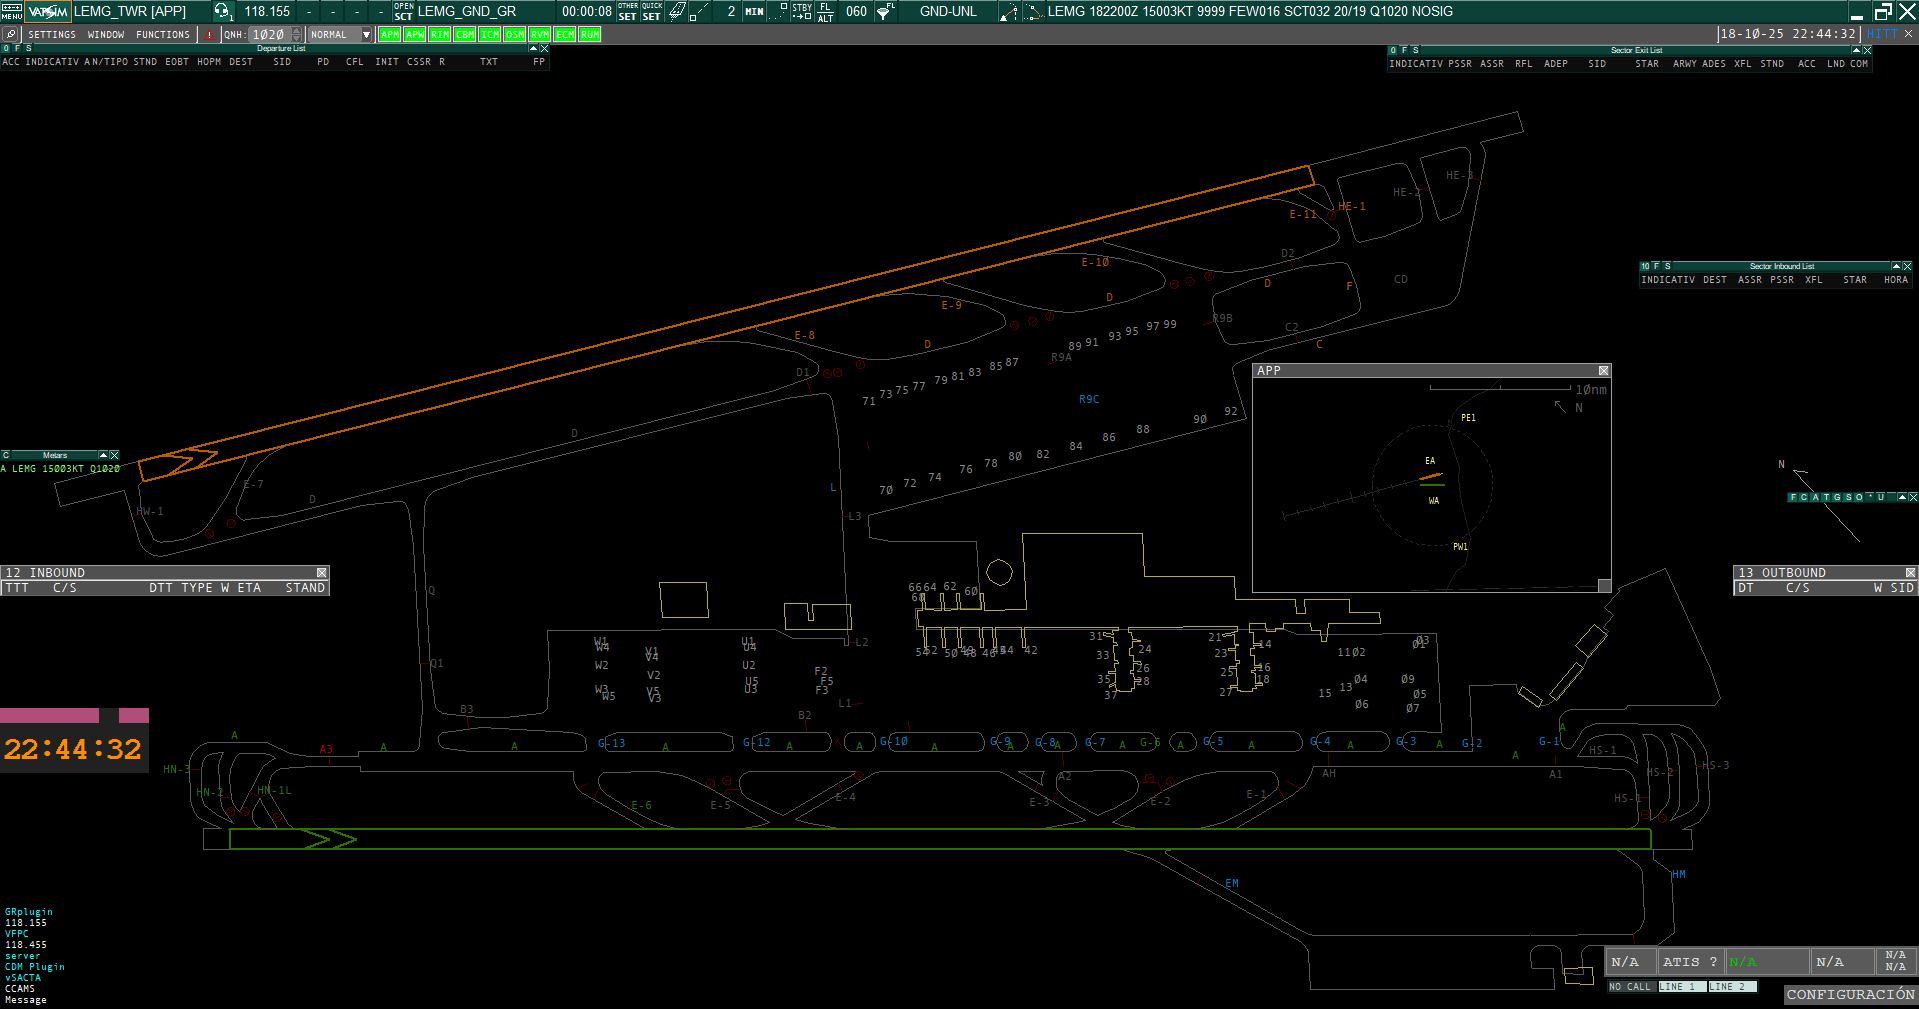Click the FL ALT altitude icon

tap(825, 11)
